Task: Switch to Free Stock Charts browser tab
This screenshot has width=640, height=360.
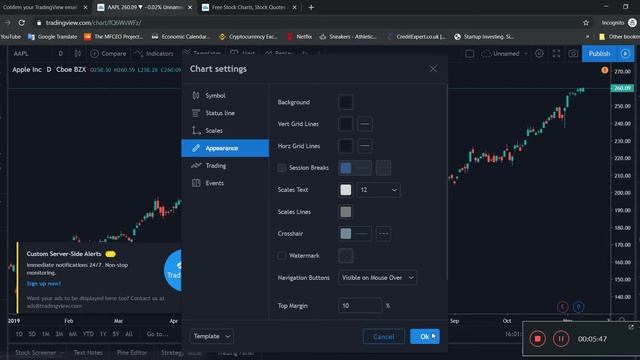Action: [249, 7]
